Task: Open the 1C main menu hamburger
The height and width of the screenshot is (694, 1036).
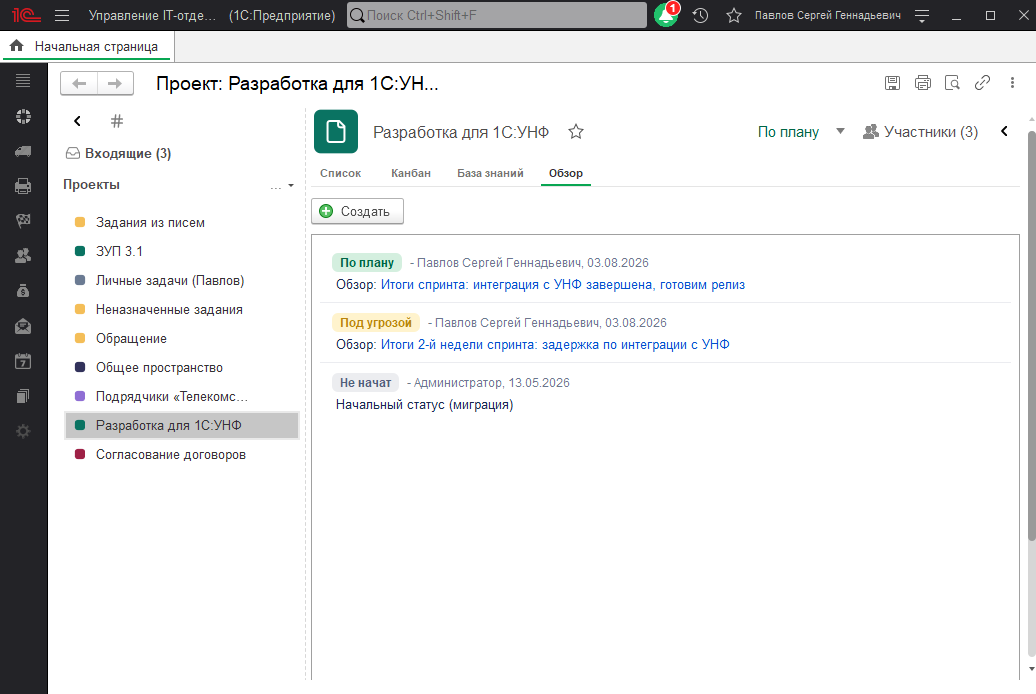Action: point(62,15)
